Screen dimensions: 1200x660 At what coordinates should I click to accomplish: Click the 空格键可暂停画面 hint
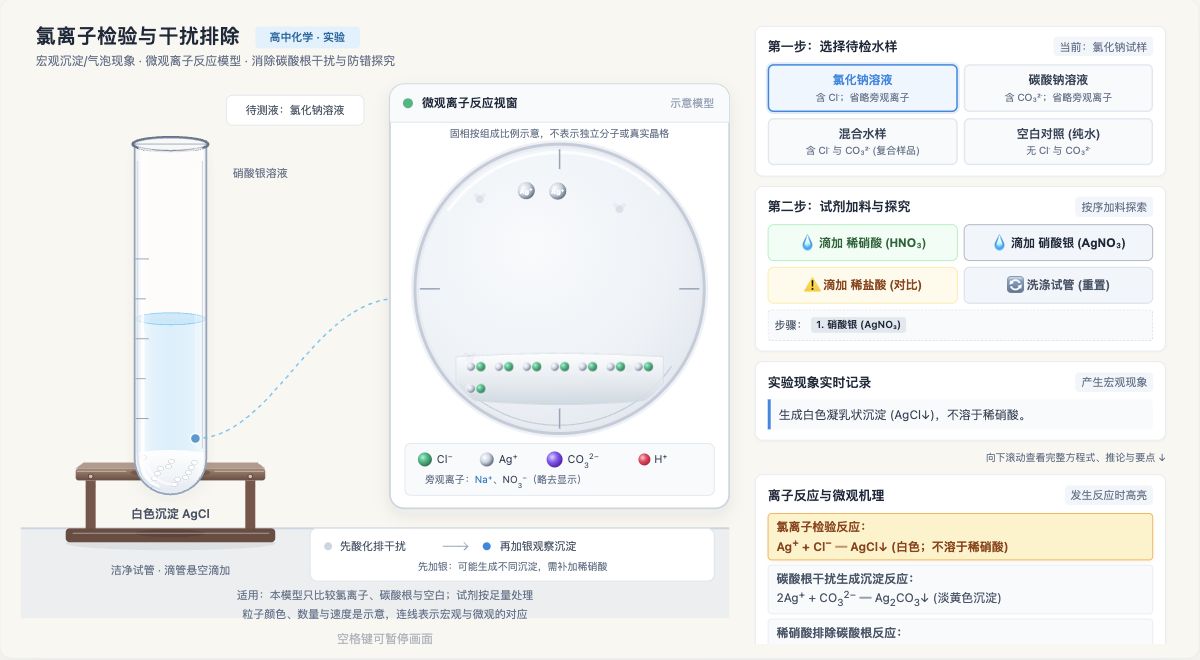click(x=385, y=638)
